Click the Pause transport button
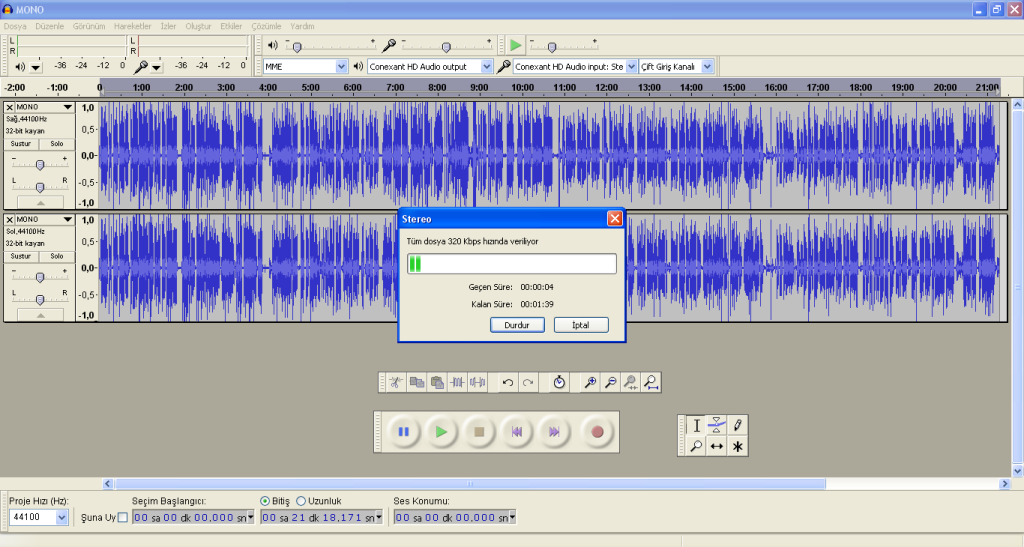This screenshot has width=1024, height=547. [404, 431]
